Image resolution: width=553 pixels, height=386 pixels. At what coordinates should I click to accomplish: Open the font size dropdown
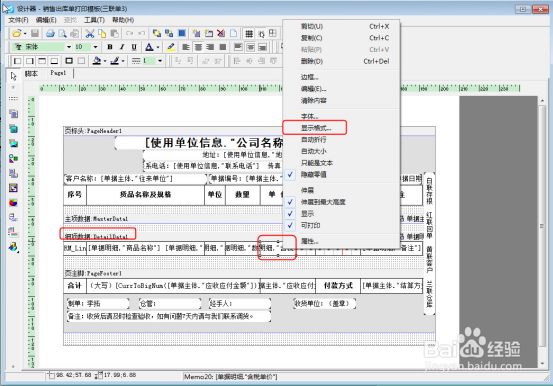(x=95, y=47)
